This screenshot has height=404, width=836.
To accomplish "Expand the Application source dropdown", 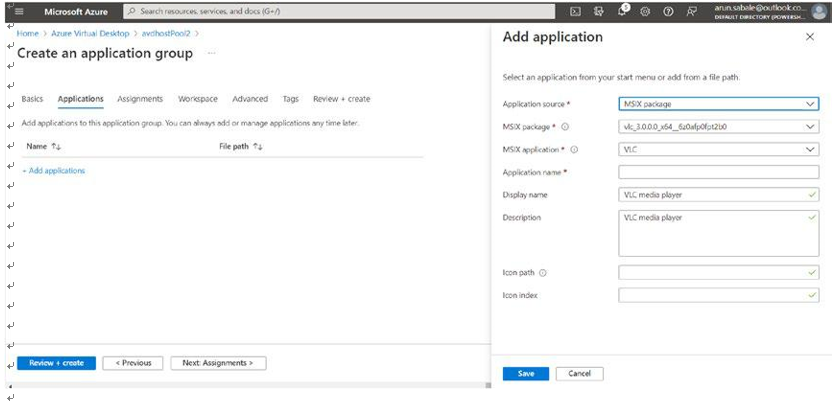I will [719, 104].
